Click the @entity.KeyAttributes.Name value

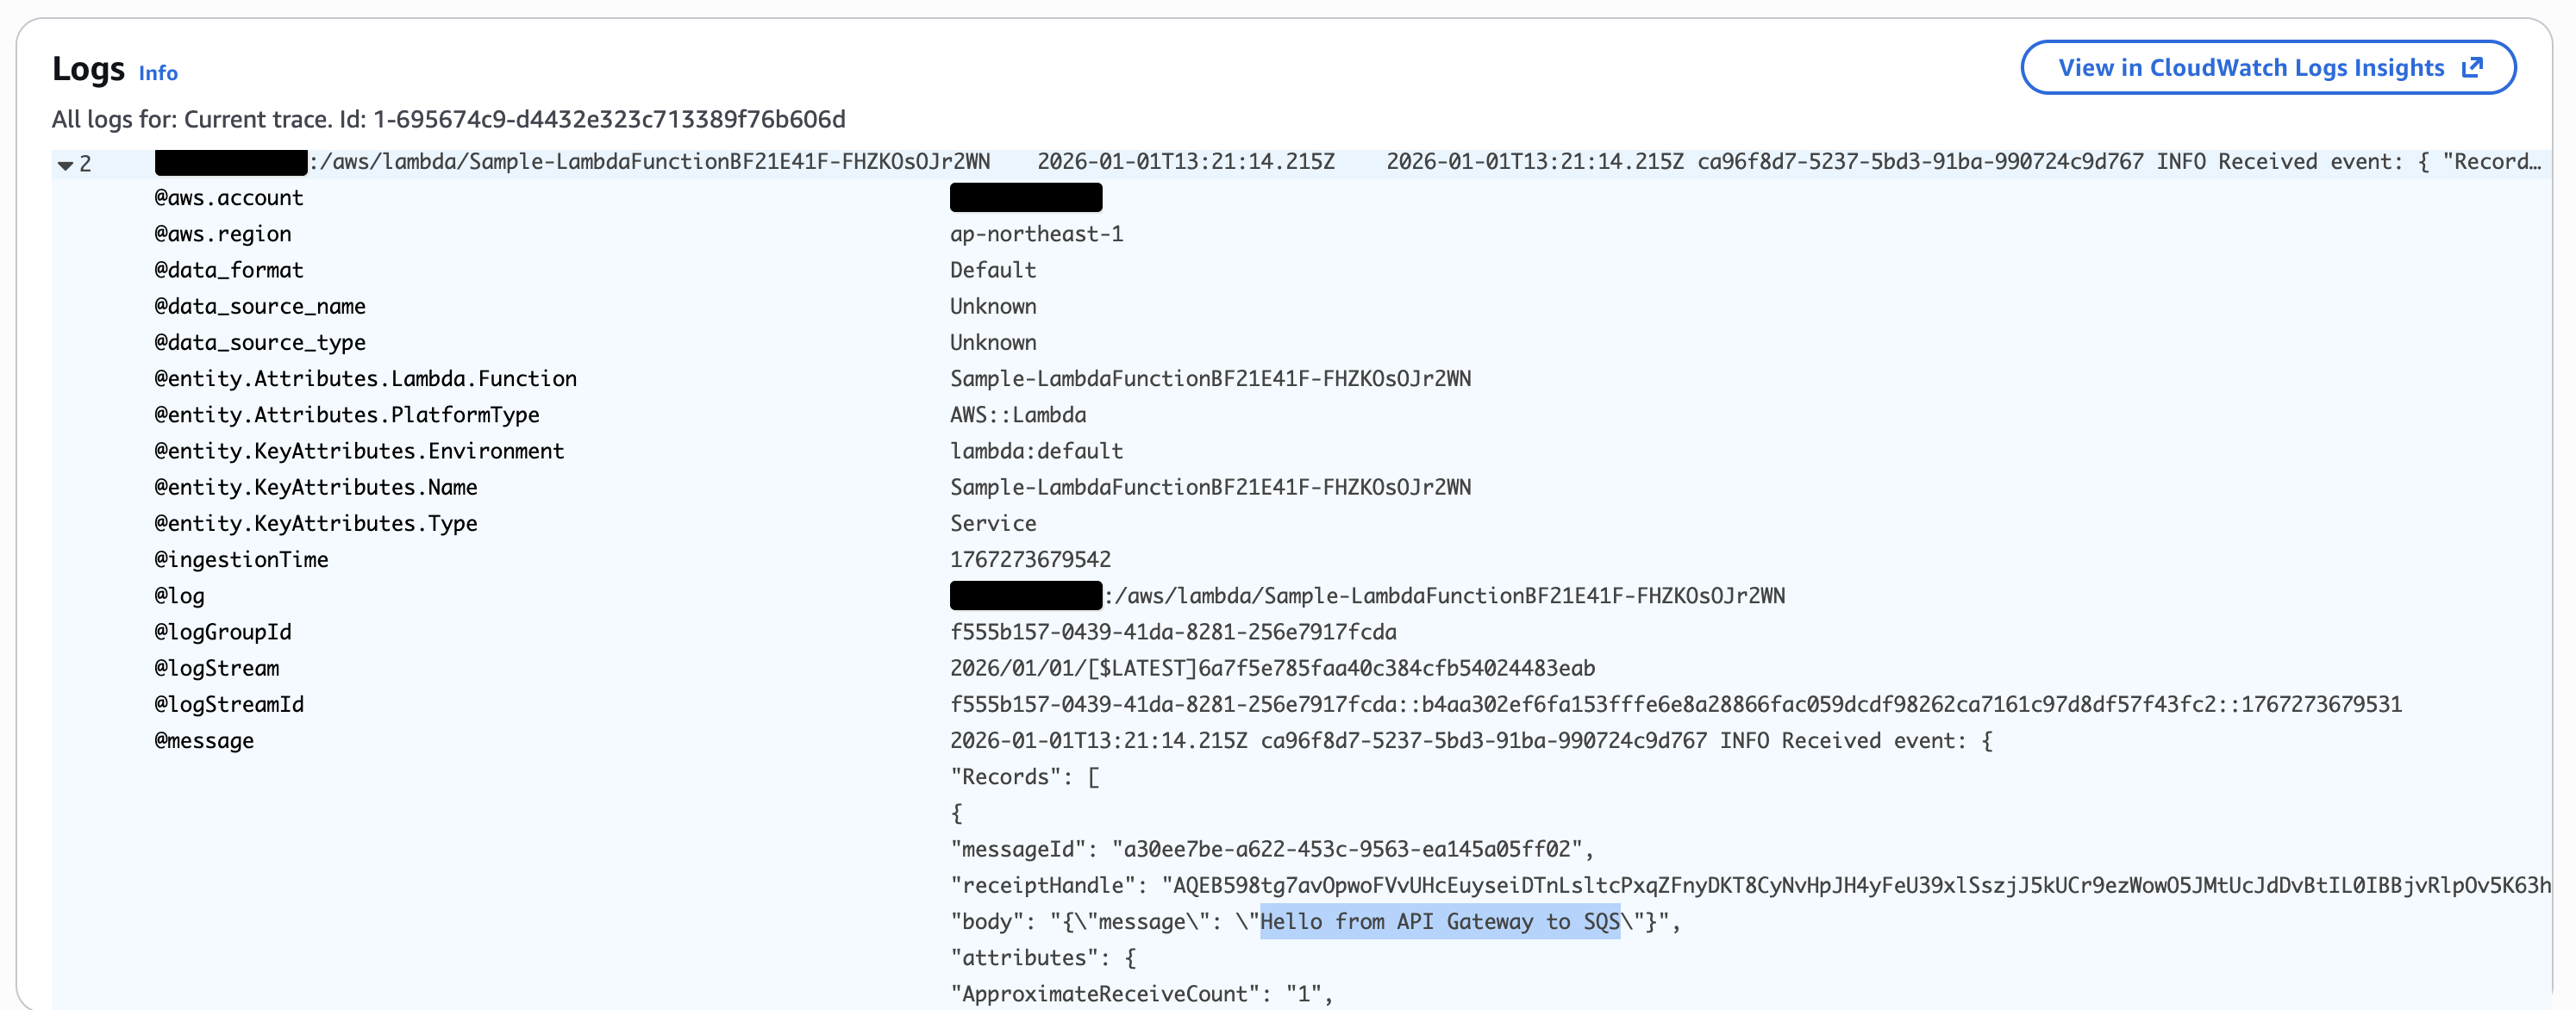tap(1210, 488)
